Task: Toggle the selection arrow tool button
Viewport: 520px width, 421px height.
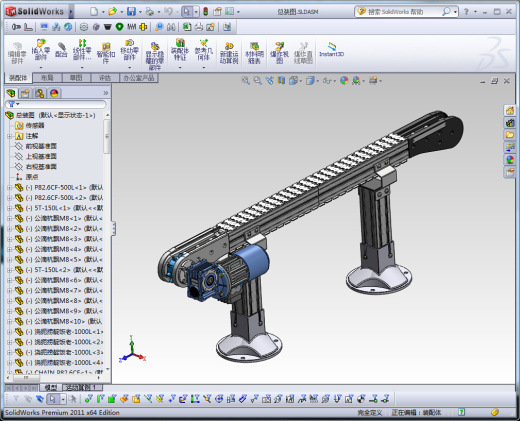Action: [186, 12]
